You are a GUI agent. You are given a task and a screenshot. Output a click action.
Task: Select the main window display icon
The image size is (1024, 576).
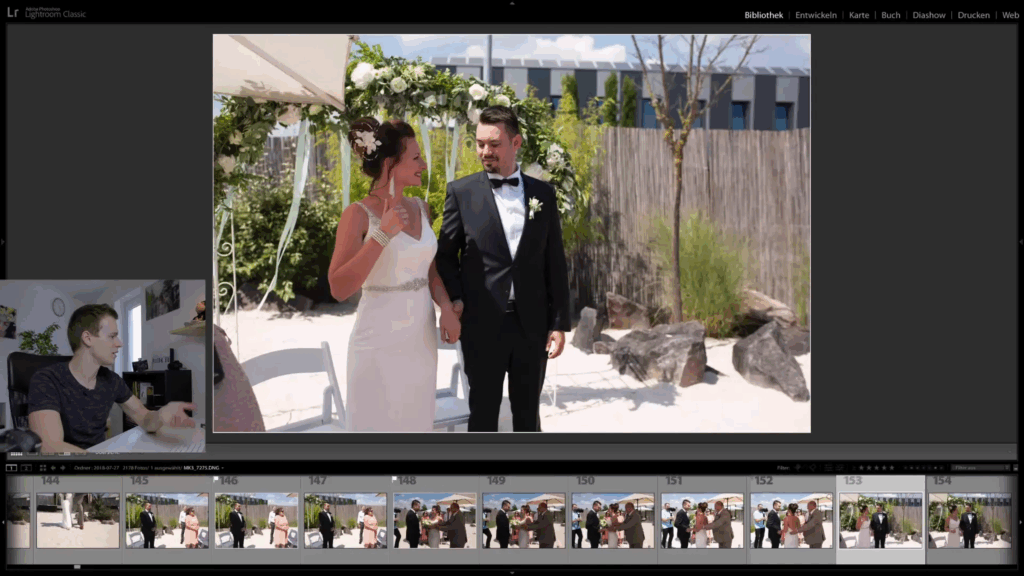point(9,467)
